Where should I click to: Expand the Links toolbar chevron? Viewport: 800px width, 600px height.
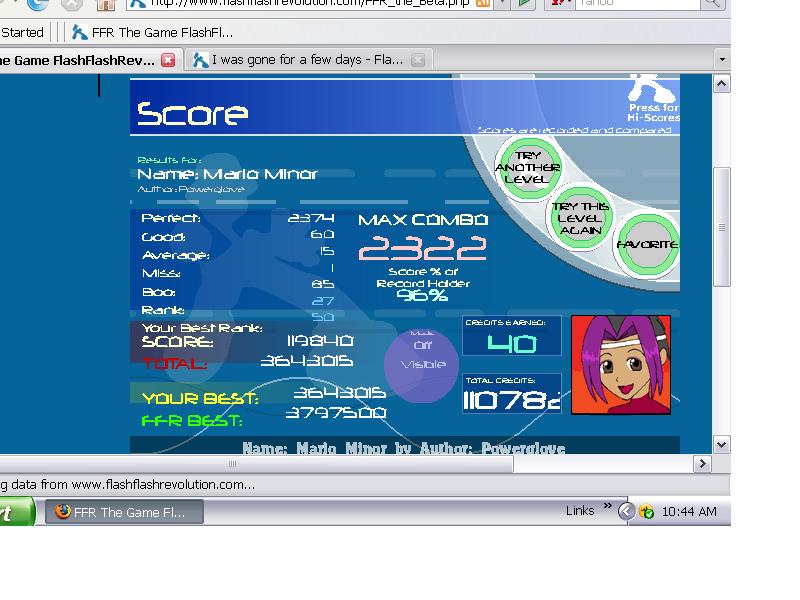coord(608,506)
